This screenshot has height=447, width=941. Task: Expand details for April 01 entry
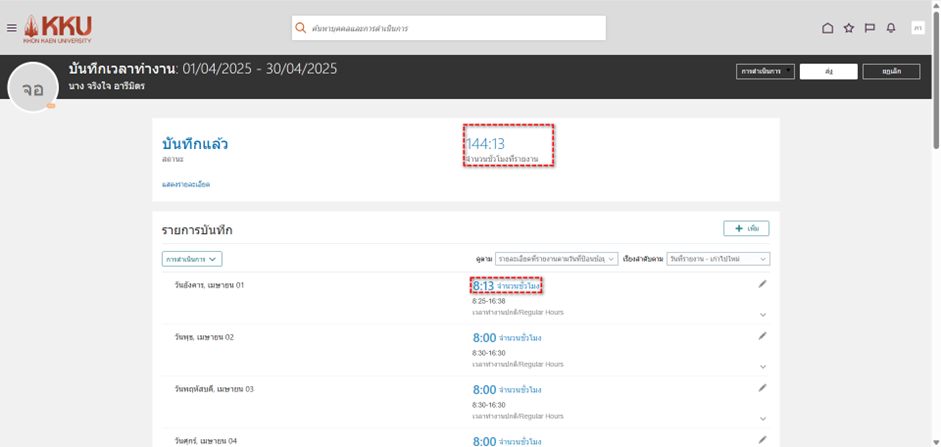tap(763, 314)
